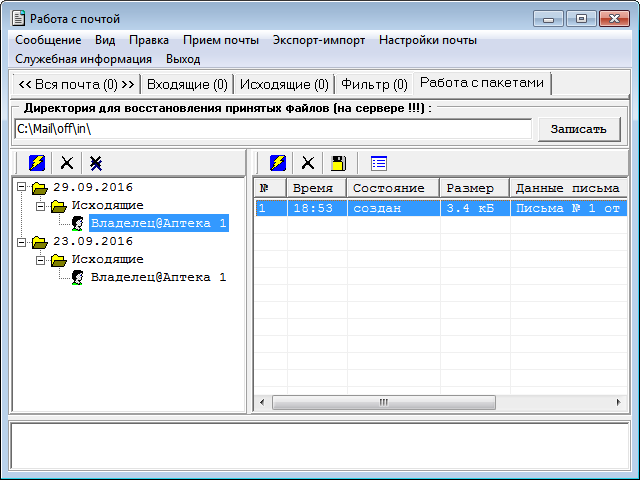Image resolution: width=640 pixels, height=480 pixels.
Task: Click the blue list view icon
Action: click(379, 163)
